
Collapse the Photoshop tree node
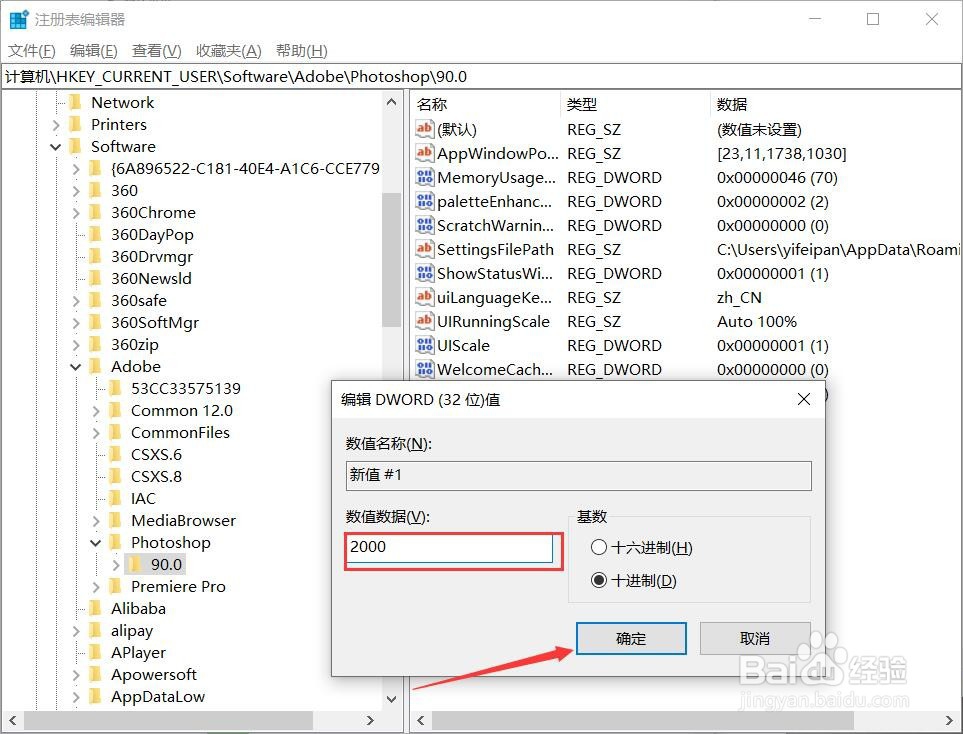pyautogui.click(x=95, y=543)
